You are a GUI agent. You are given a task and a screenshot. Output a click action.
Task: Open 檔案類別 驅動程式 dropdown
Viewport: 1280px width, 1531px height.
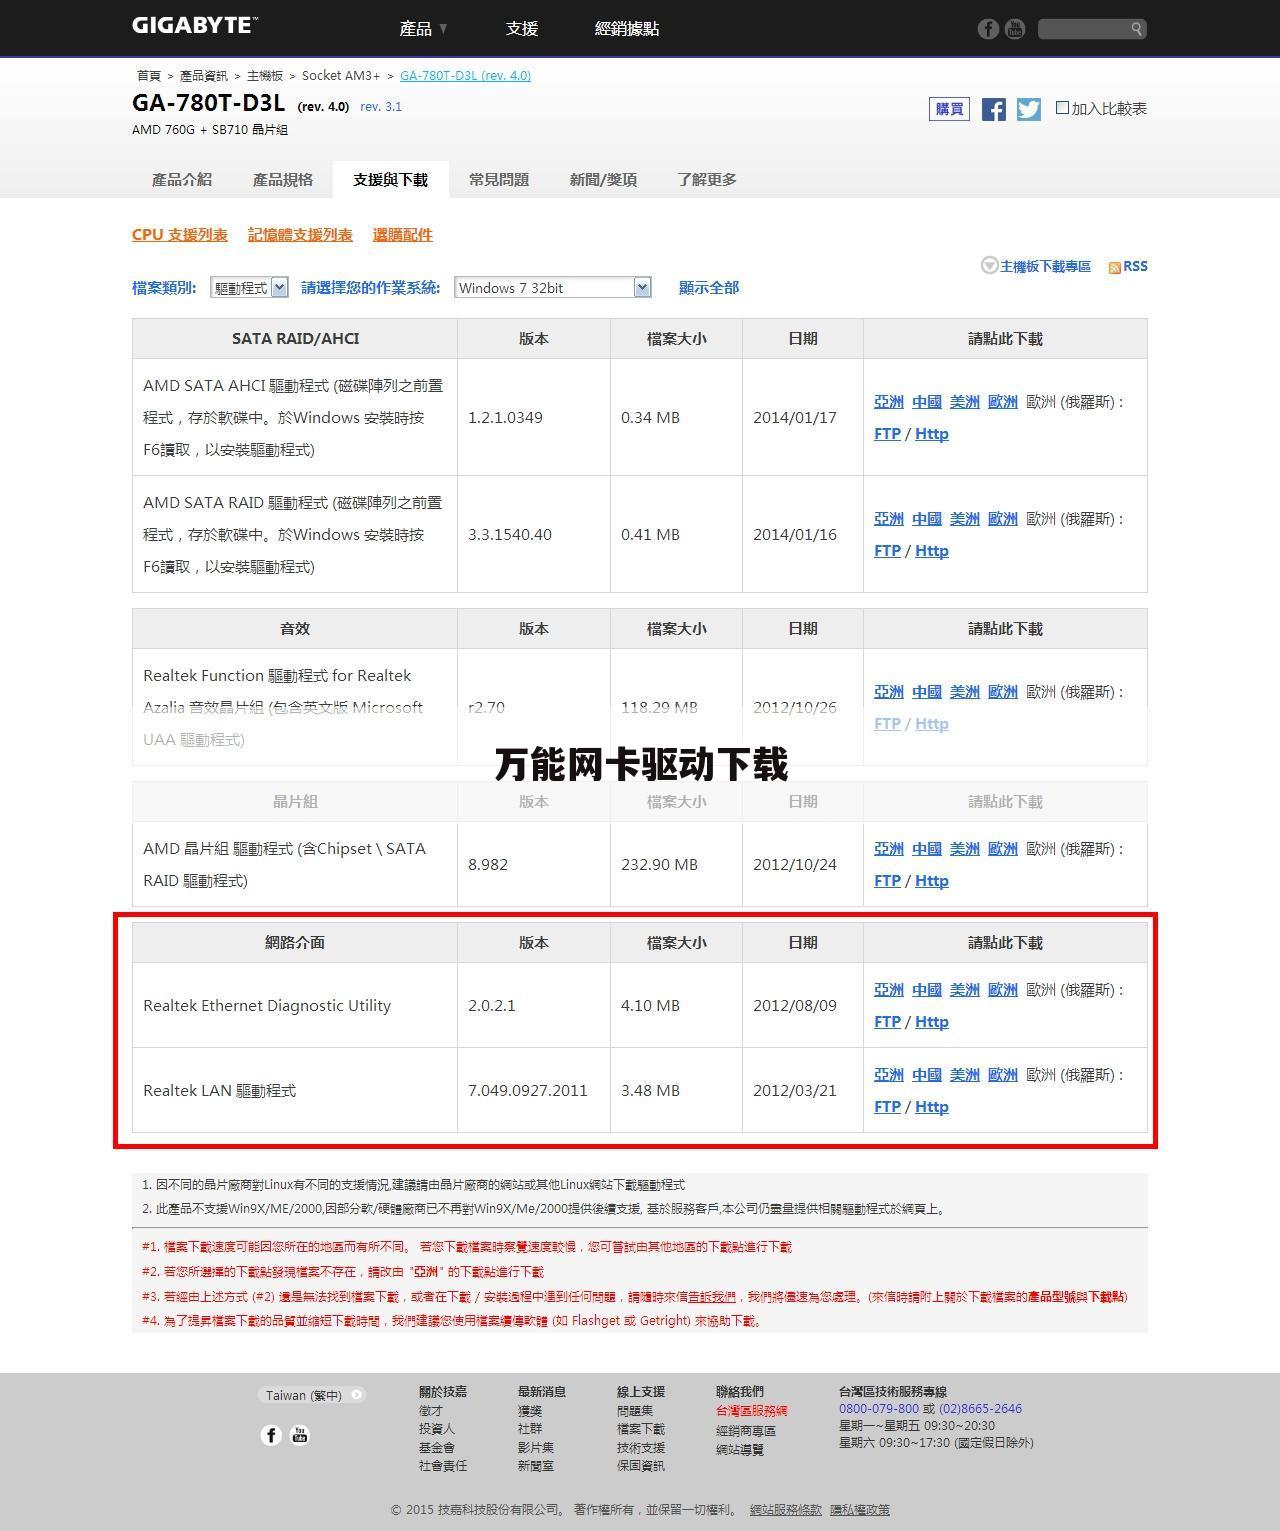click(249, 288)
